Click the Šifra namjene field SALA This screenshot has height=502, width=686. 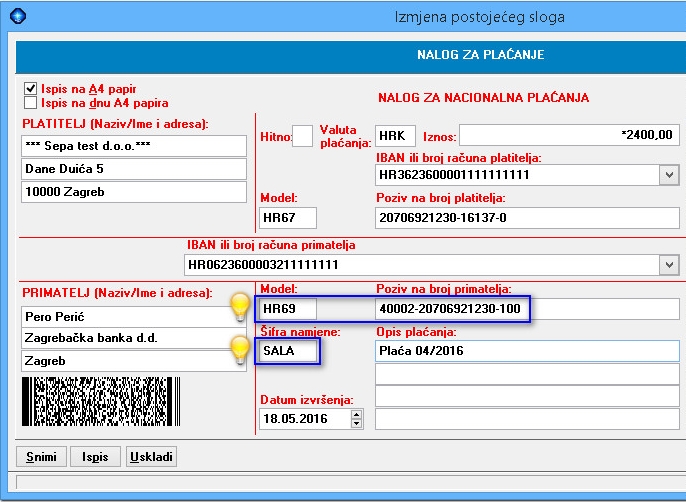(x=288, y=351)
